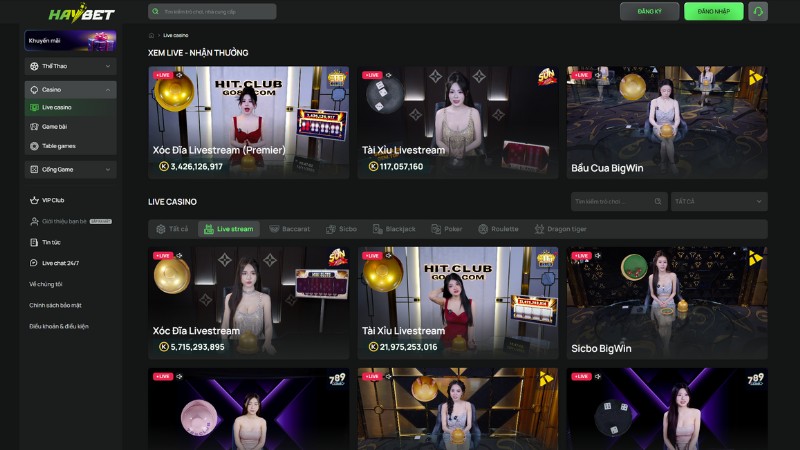Click the Table games sidebar item
This screenshot has height=450, width=800.
(70, 146)
